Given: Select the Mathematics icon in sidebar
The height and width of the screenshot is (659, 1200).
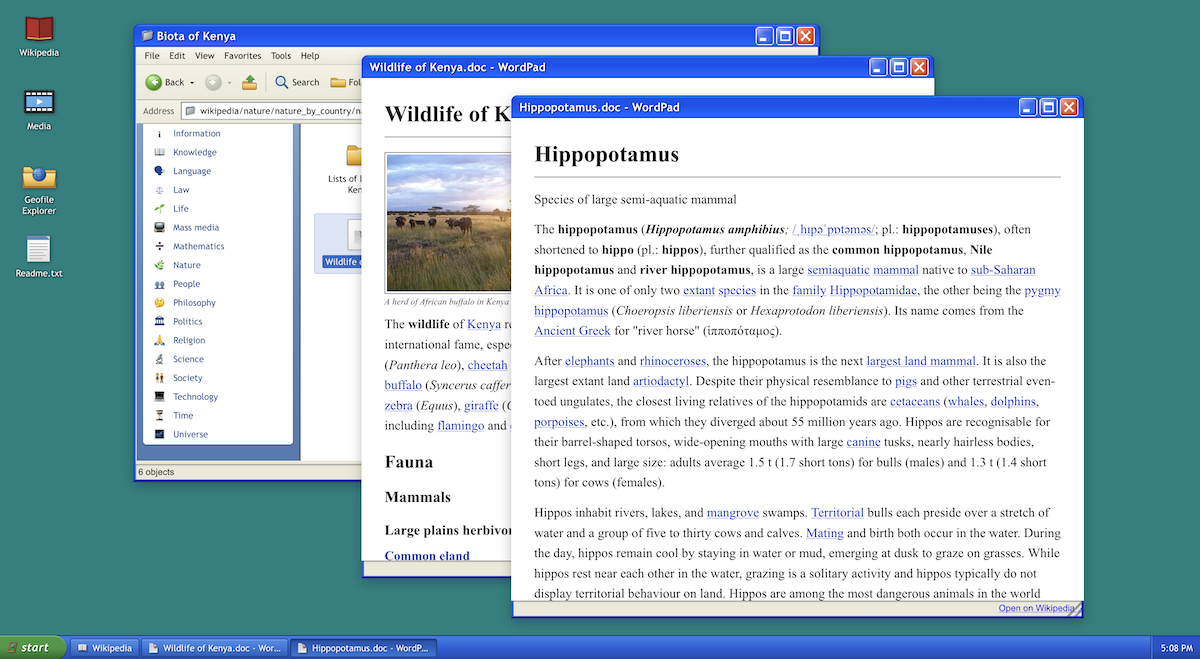Looking at the screenshot, I should pyautogui.click(x=159, y=246).
